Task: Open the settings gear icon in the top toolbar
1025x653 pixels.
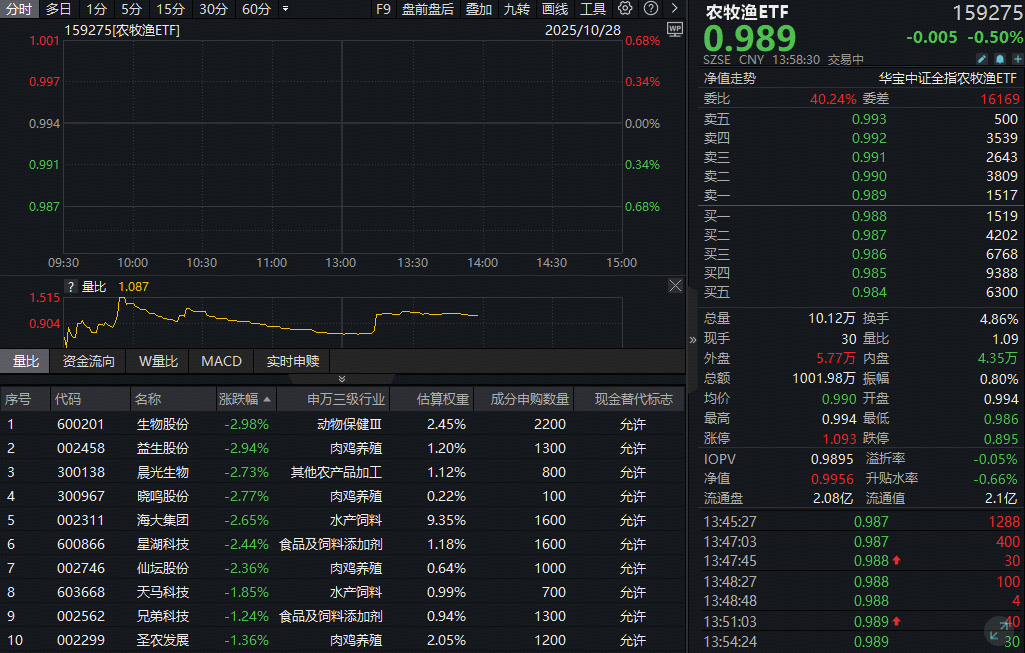Action: tap(625, 8)
